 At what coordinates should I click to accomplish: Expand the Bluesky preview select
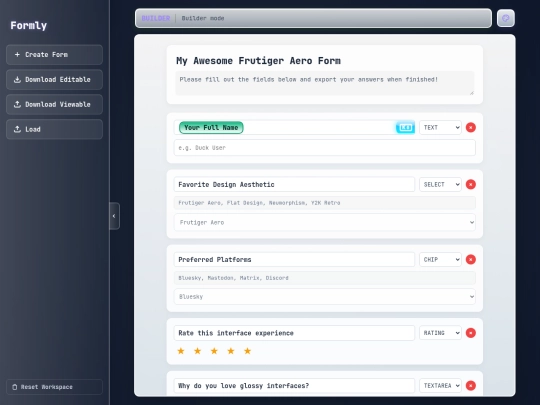pyautogui.click(x=325, y=297)
